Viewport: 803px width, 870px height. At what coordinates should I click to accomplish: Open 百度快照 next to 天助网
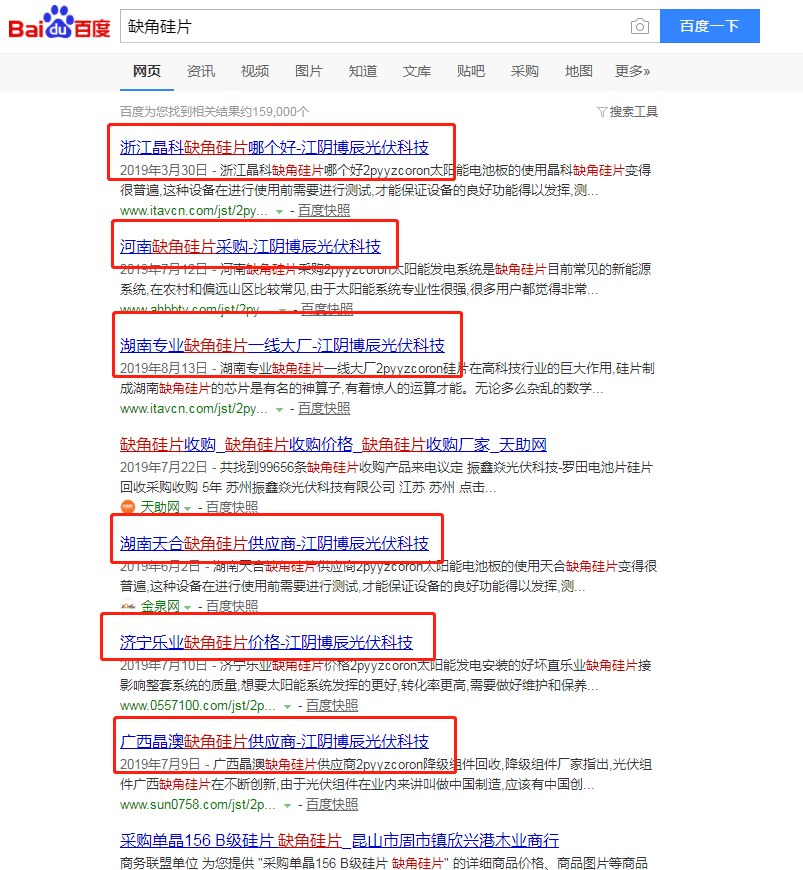pyautogui.click(x=232, y=507)
